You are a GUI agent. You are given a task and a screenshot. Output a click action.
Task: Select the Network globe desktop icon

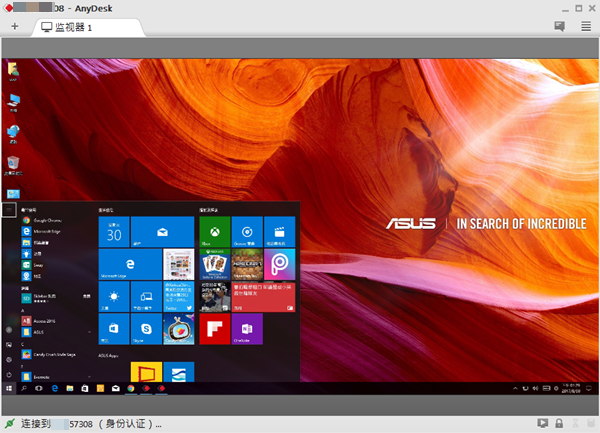click(x=13, y=134)
